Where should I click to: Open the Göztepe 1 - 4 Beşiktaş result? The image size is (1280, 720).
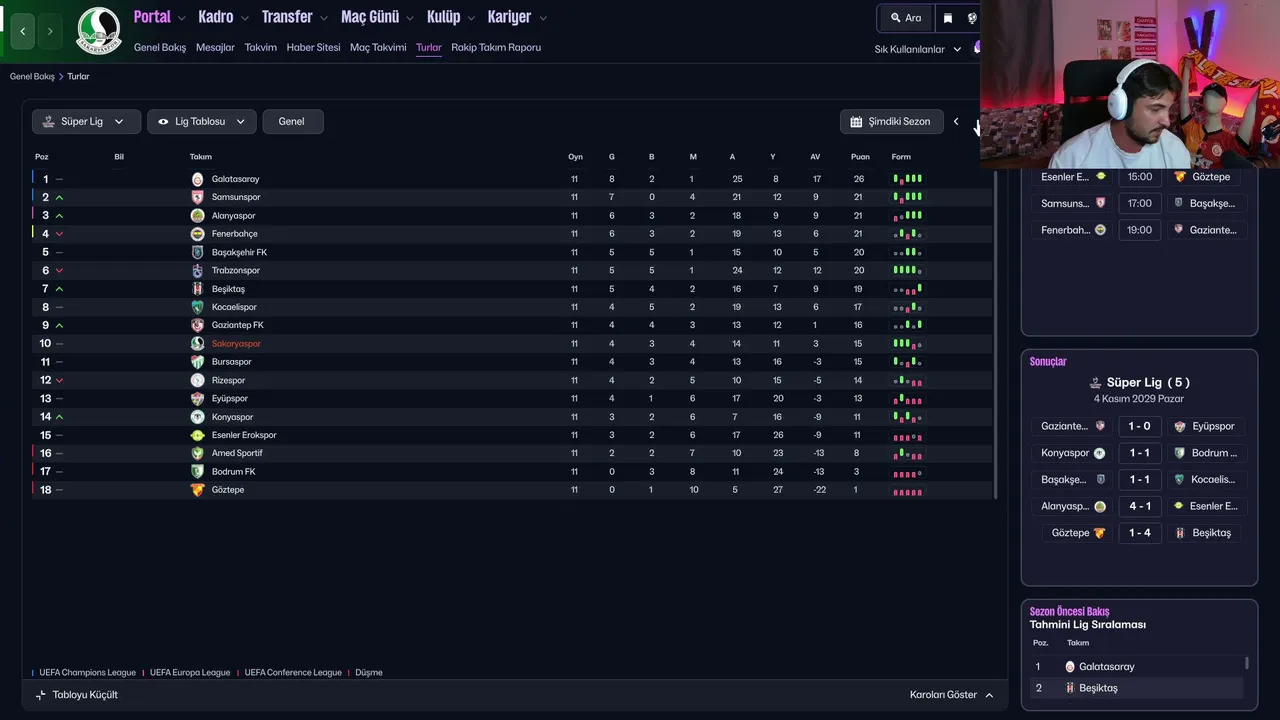click(1139, 533)
